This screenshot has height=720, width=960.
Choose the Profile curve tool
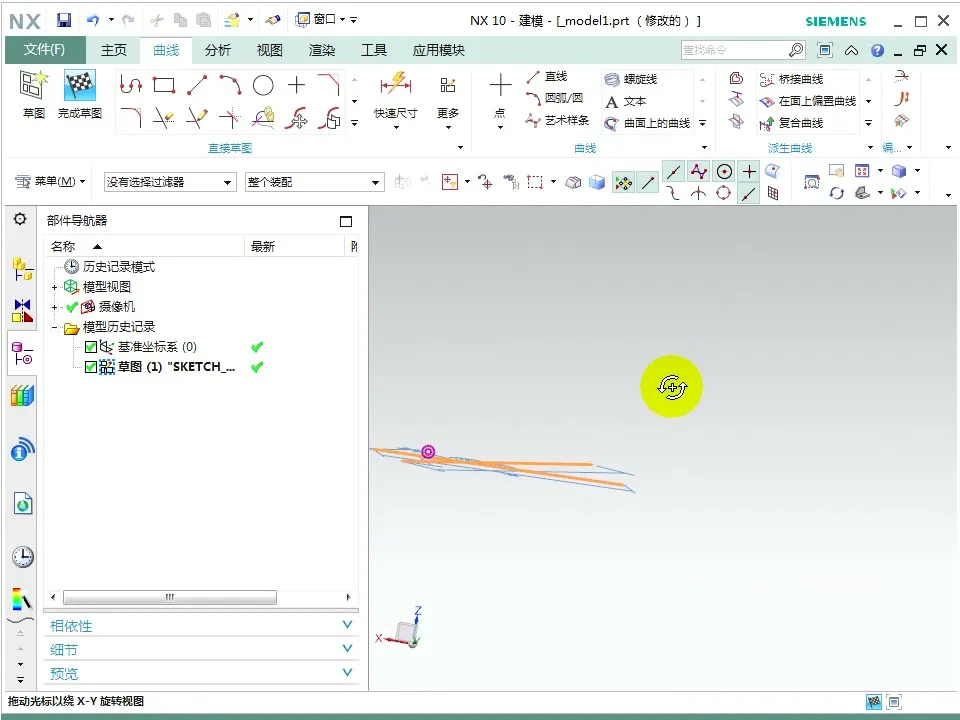click(131, 86)
